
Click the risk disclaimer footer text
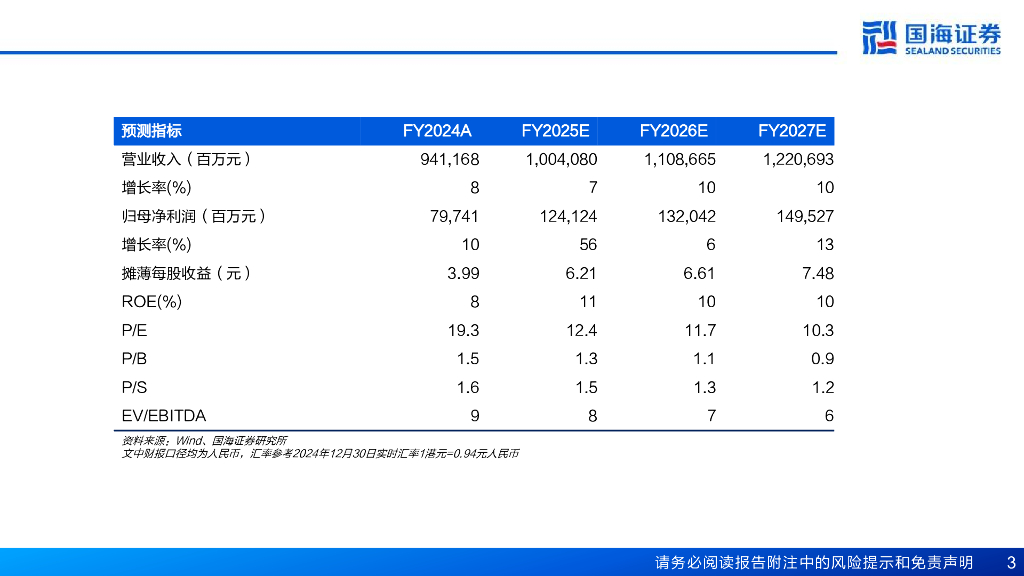click(x=814, y=562)
